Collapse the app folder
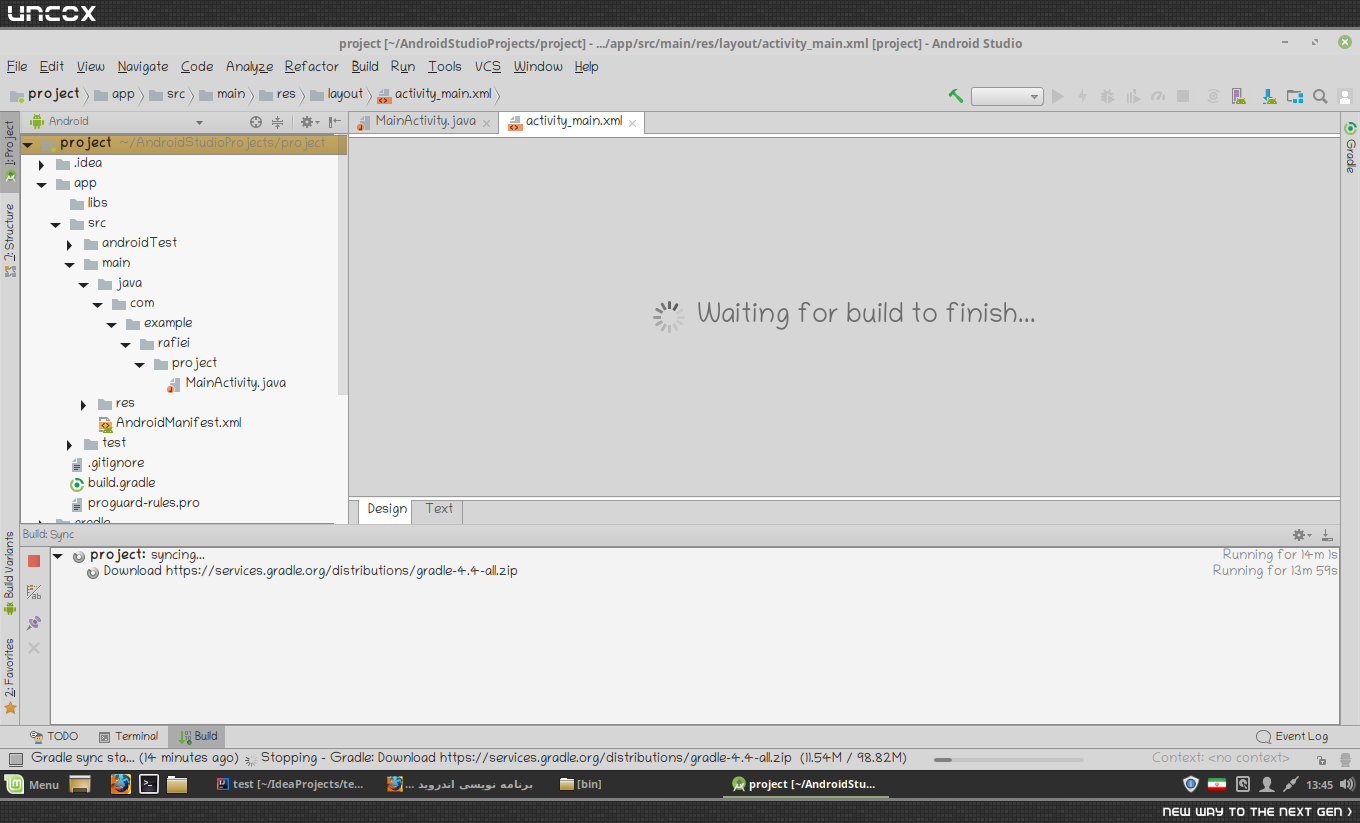This screenshot has height=823, width=1360. 41,184
